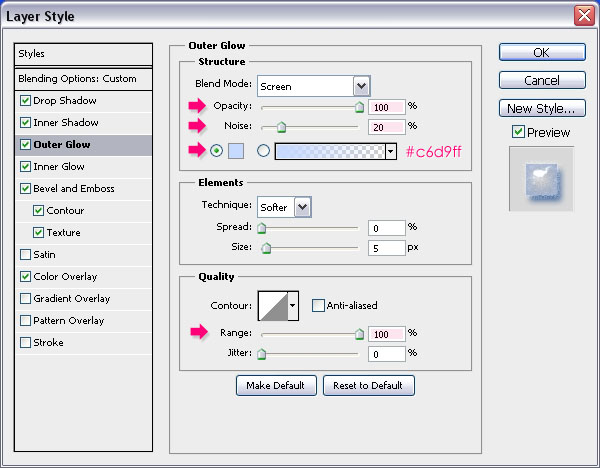Open the gradient picker dropdown arrow
Viewport: 600px width, 468px height.
point(391,152)
